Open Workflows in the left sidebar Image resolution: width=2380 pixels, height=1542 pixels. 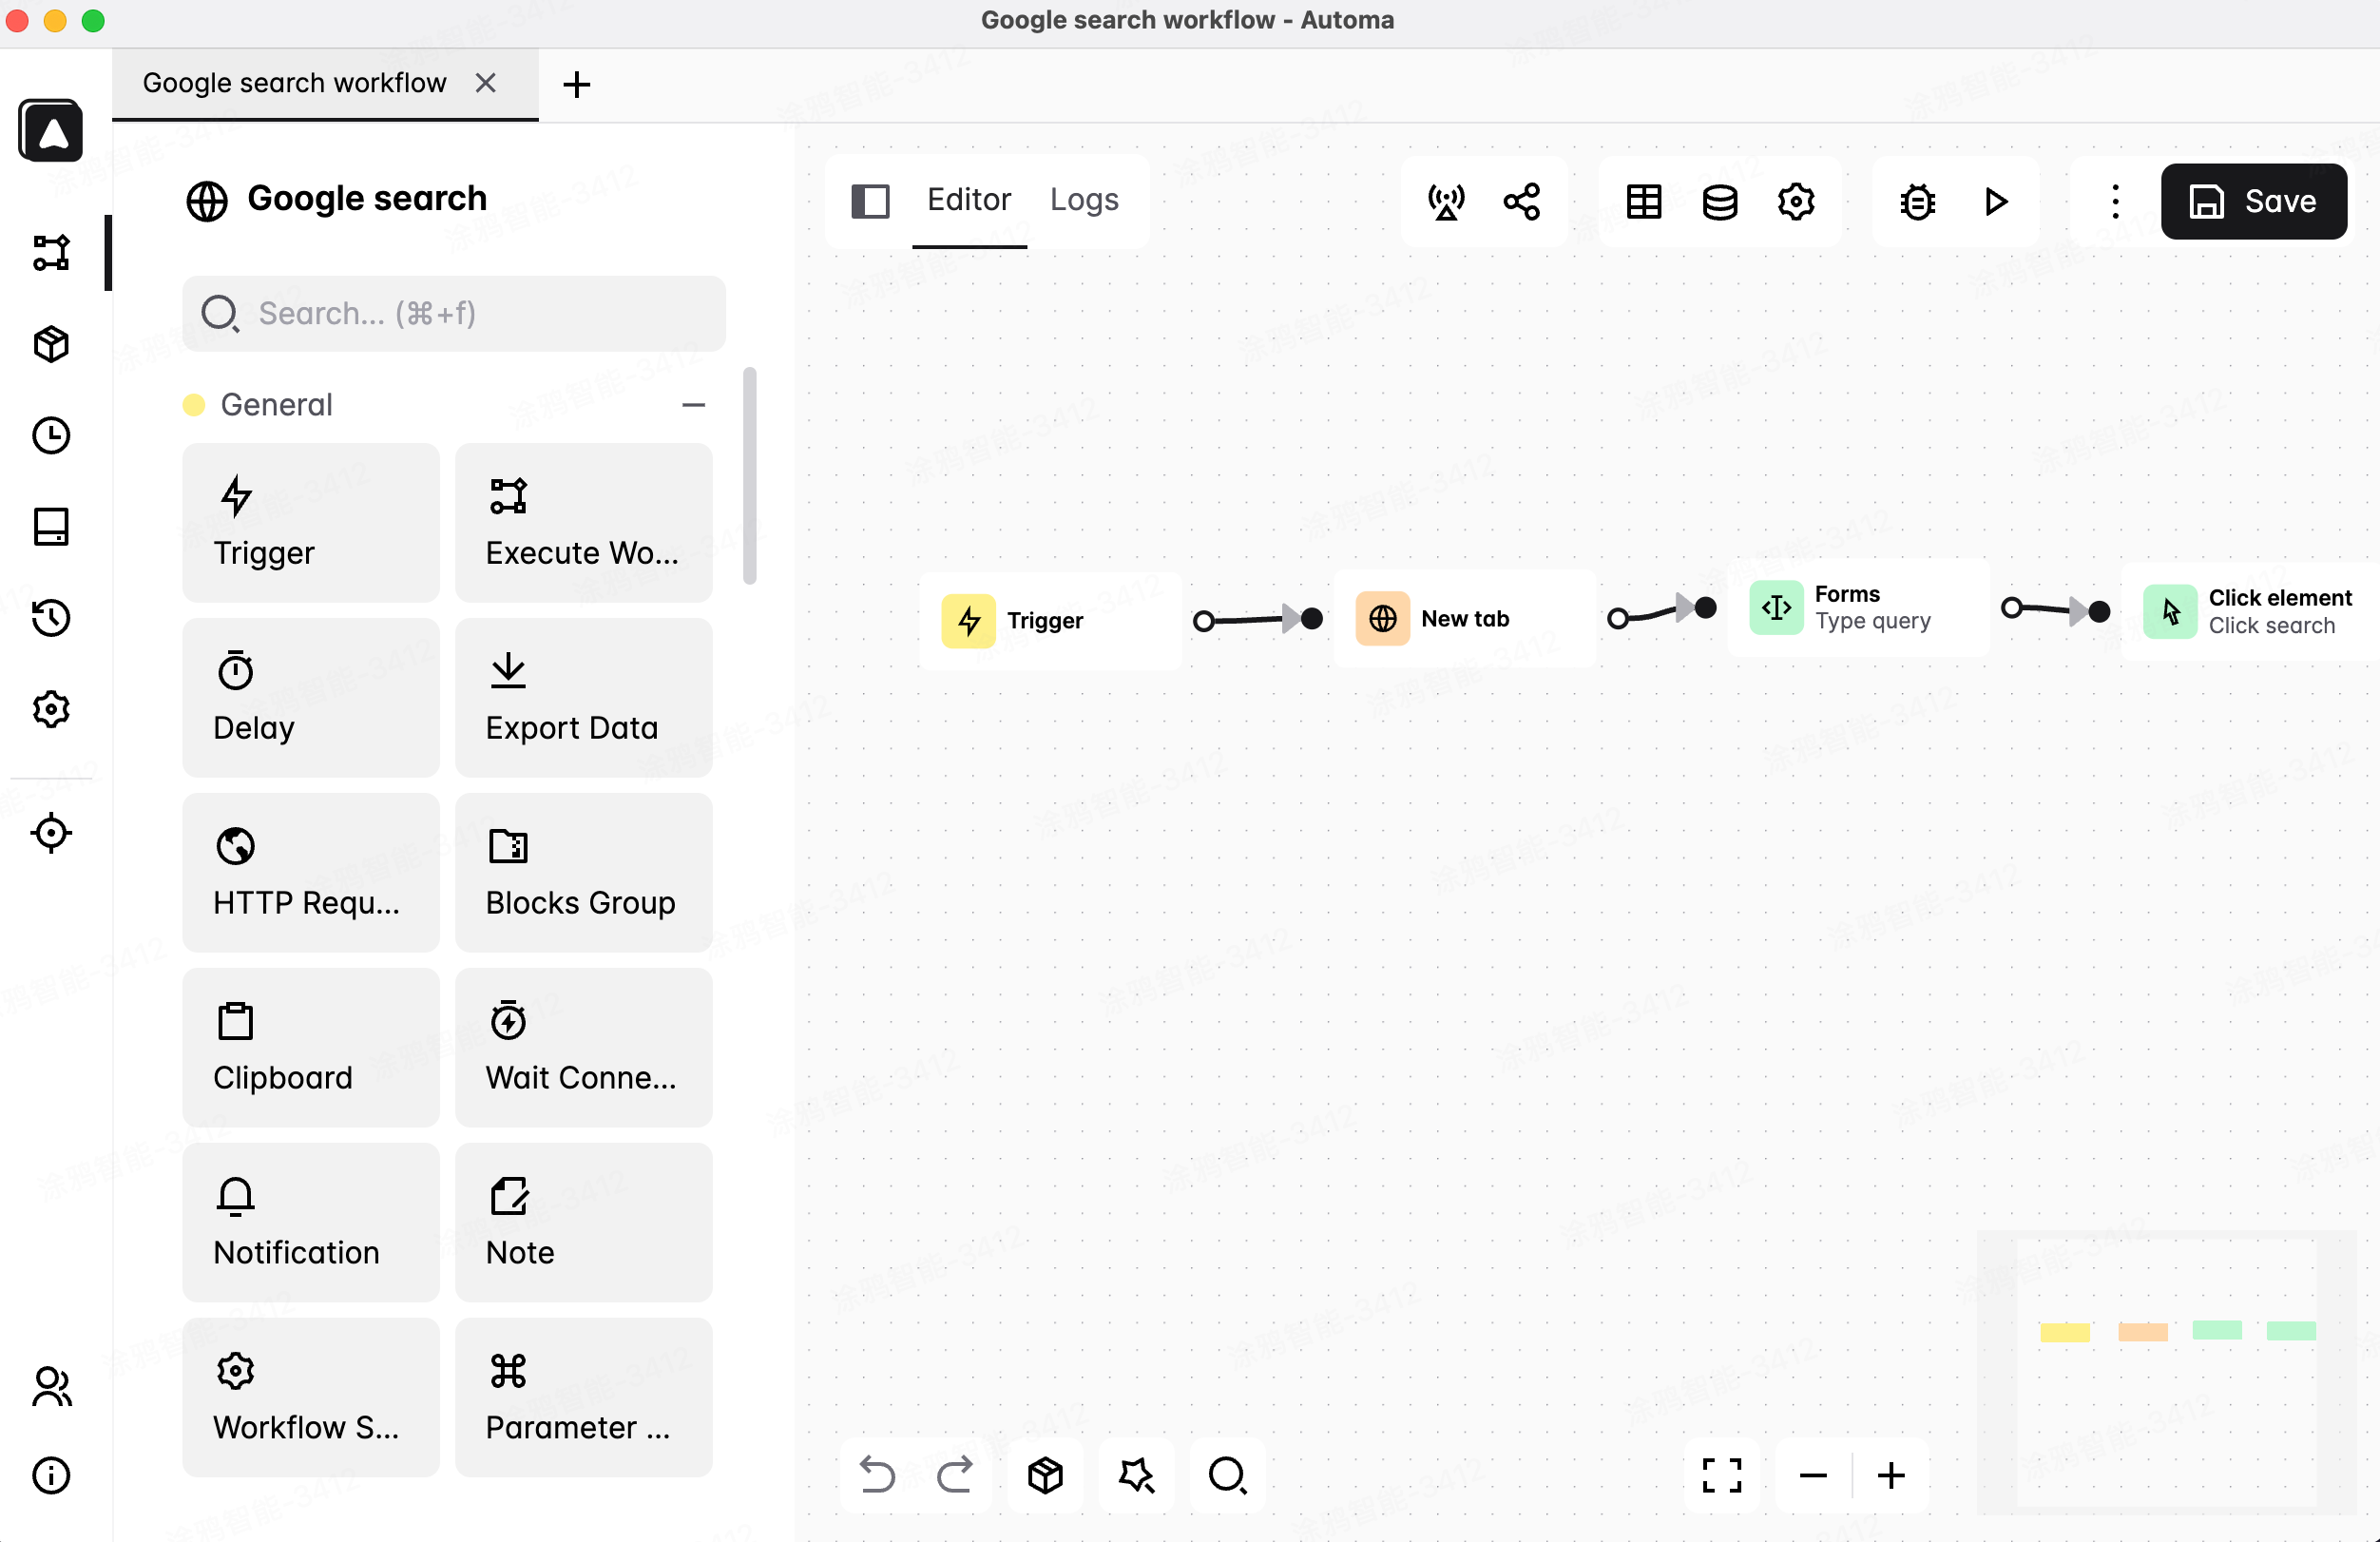coord(51,252)
